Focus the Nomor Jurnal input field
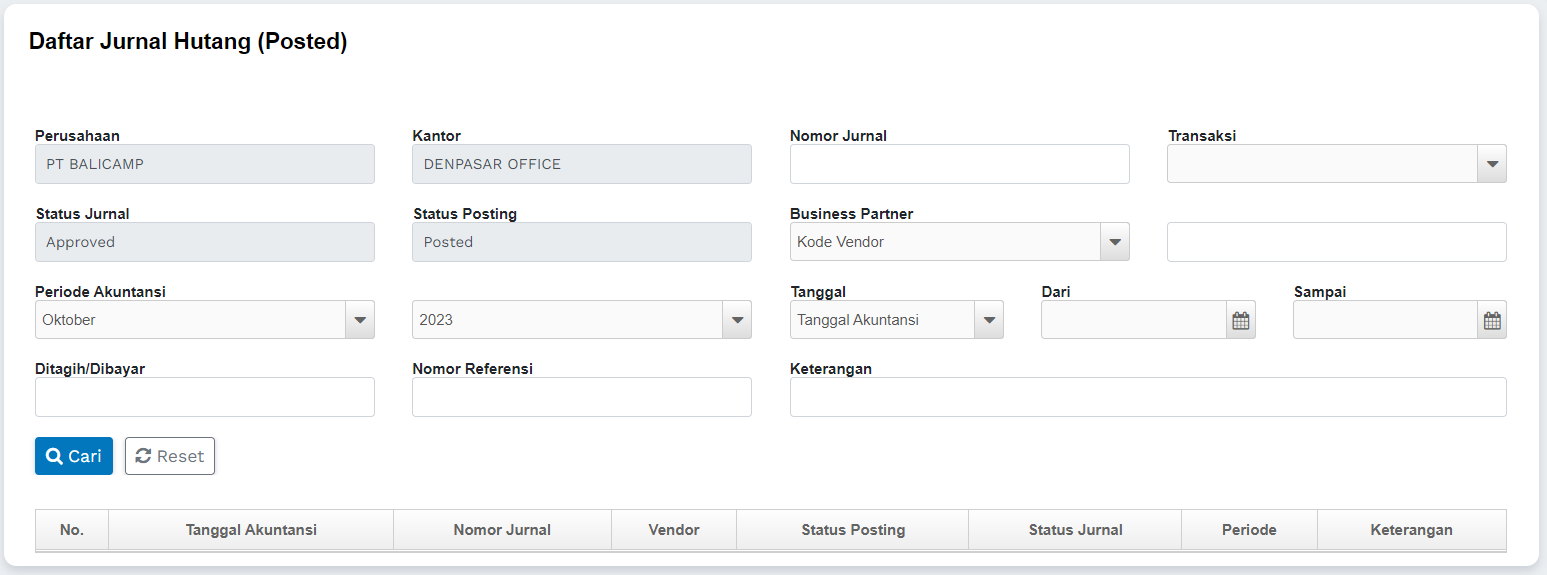Viewport: 1547px width, 575px height. [959, 164]
